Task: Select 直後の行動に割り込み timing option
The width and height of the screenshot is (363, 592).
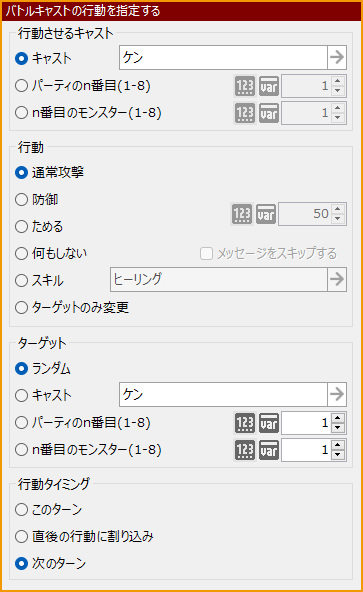Action: [x=84, y=536]
